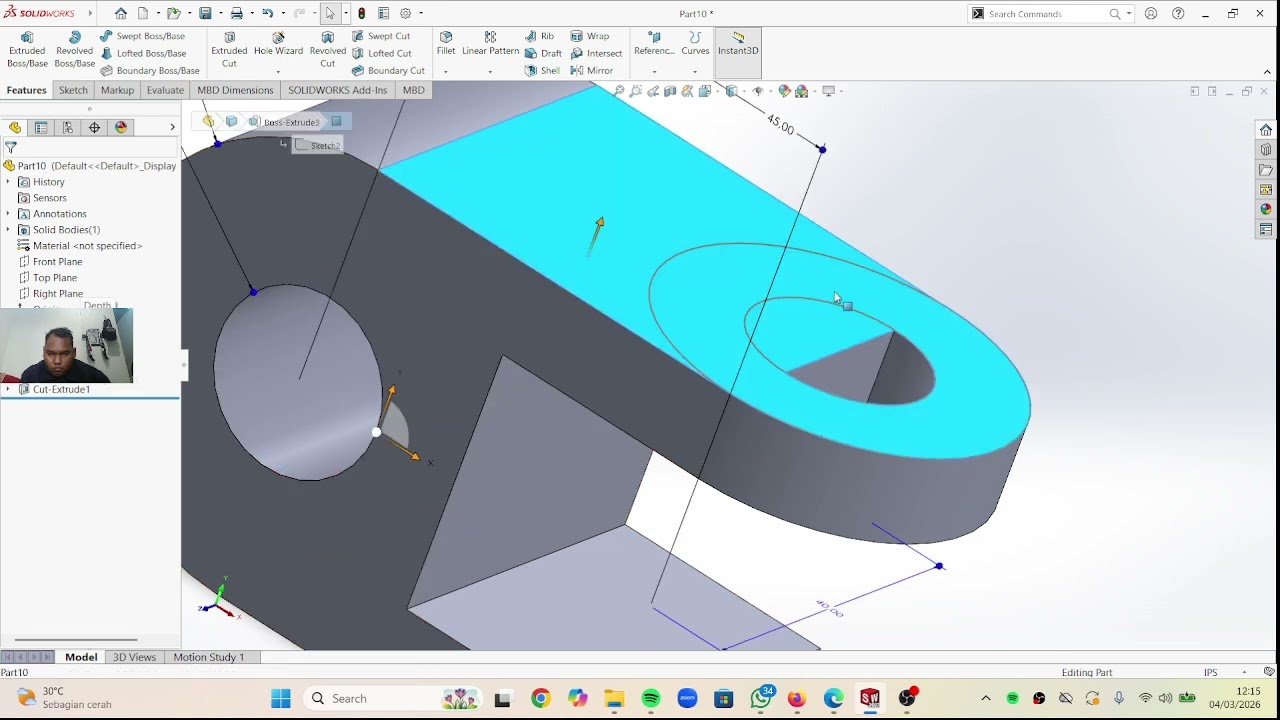The width and height of the screenshot is (1280, 720).
Task: Open the Hole Wizard tool
Action: [x=278, y=44]
